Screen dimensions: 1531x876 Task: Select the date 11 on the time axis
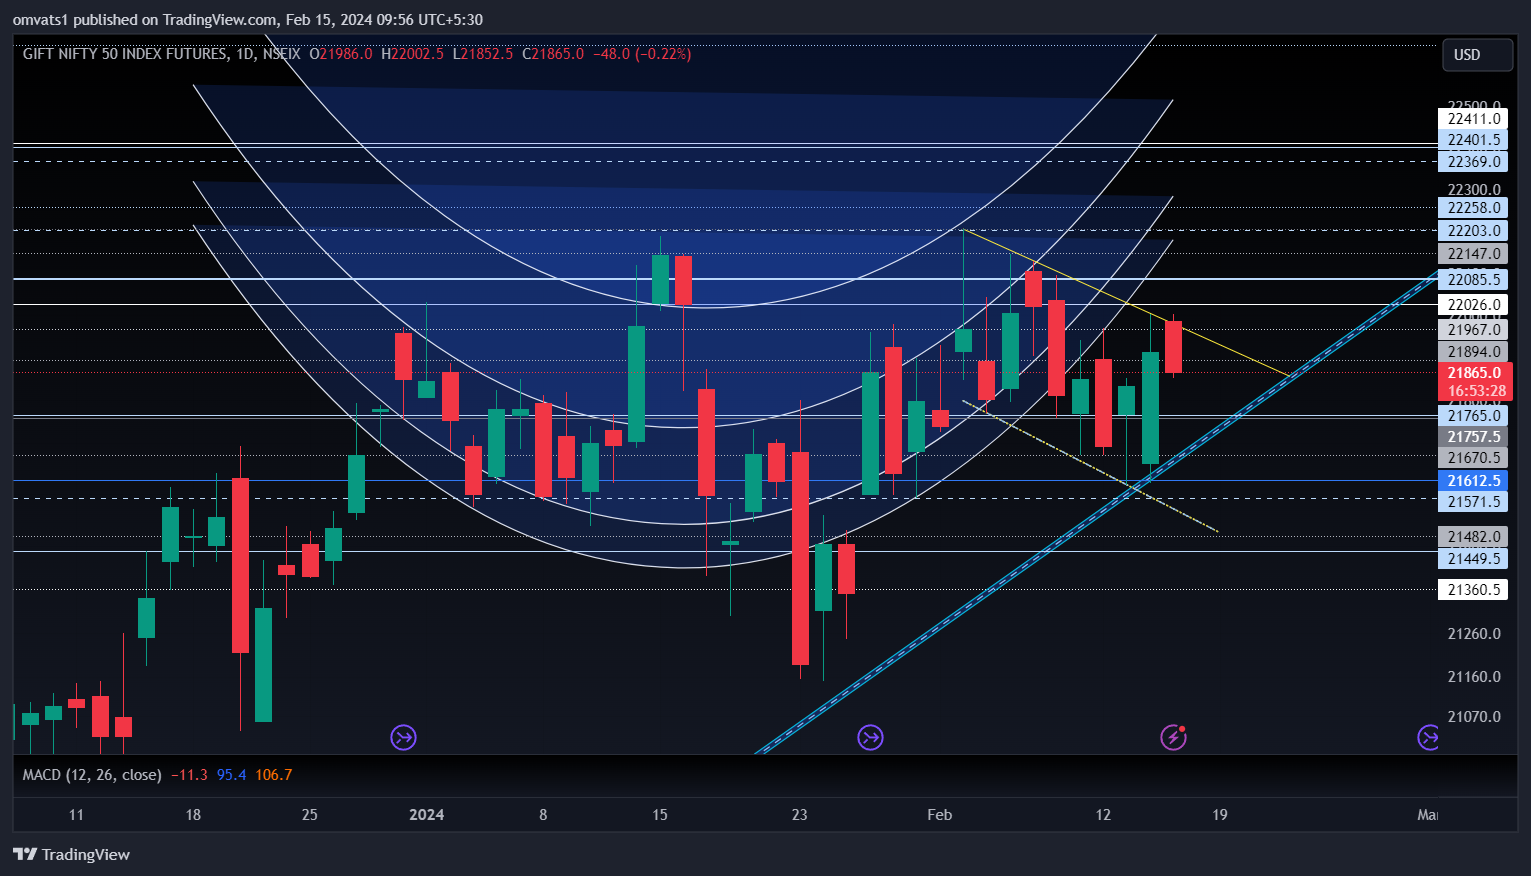click(76, 815)
